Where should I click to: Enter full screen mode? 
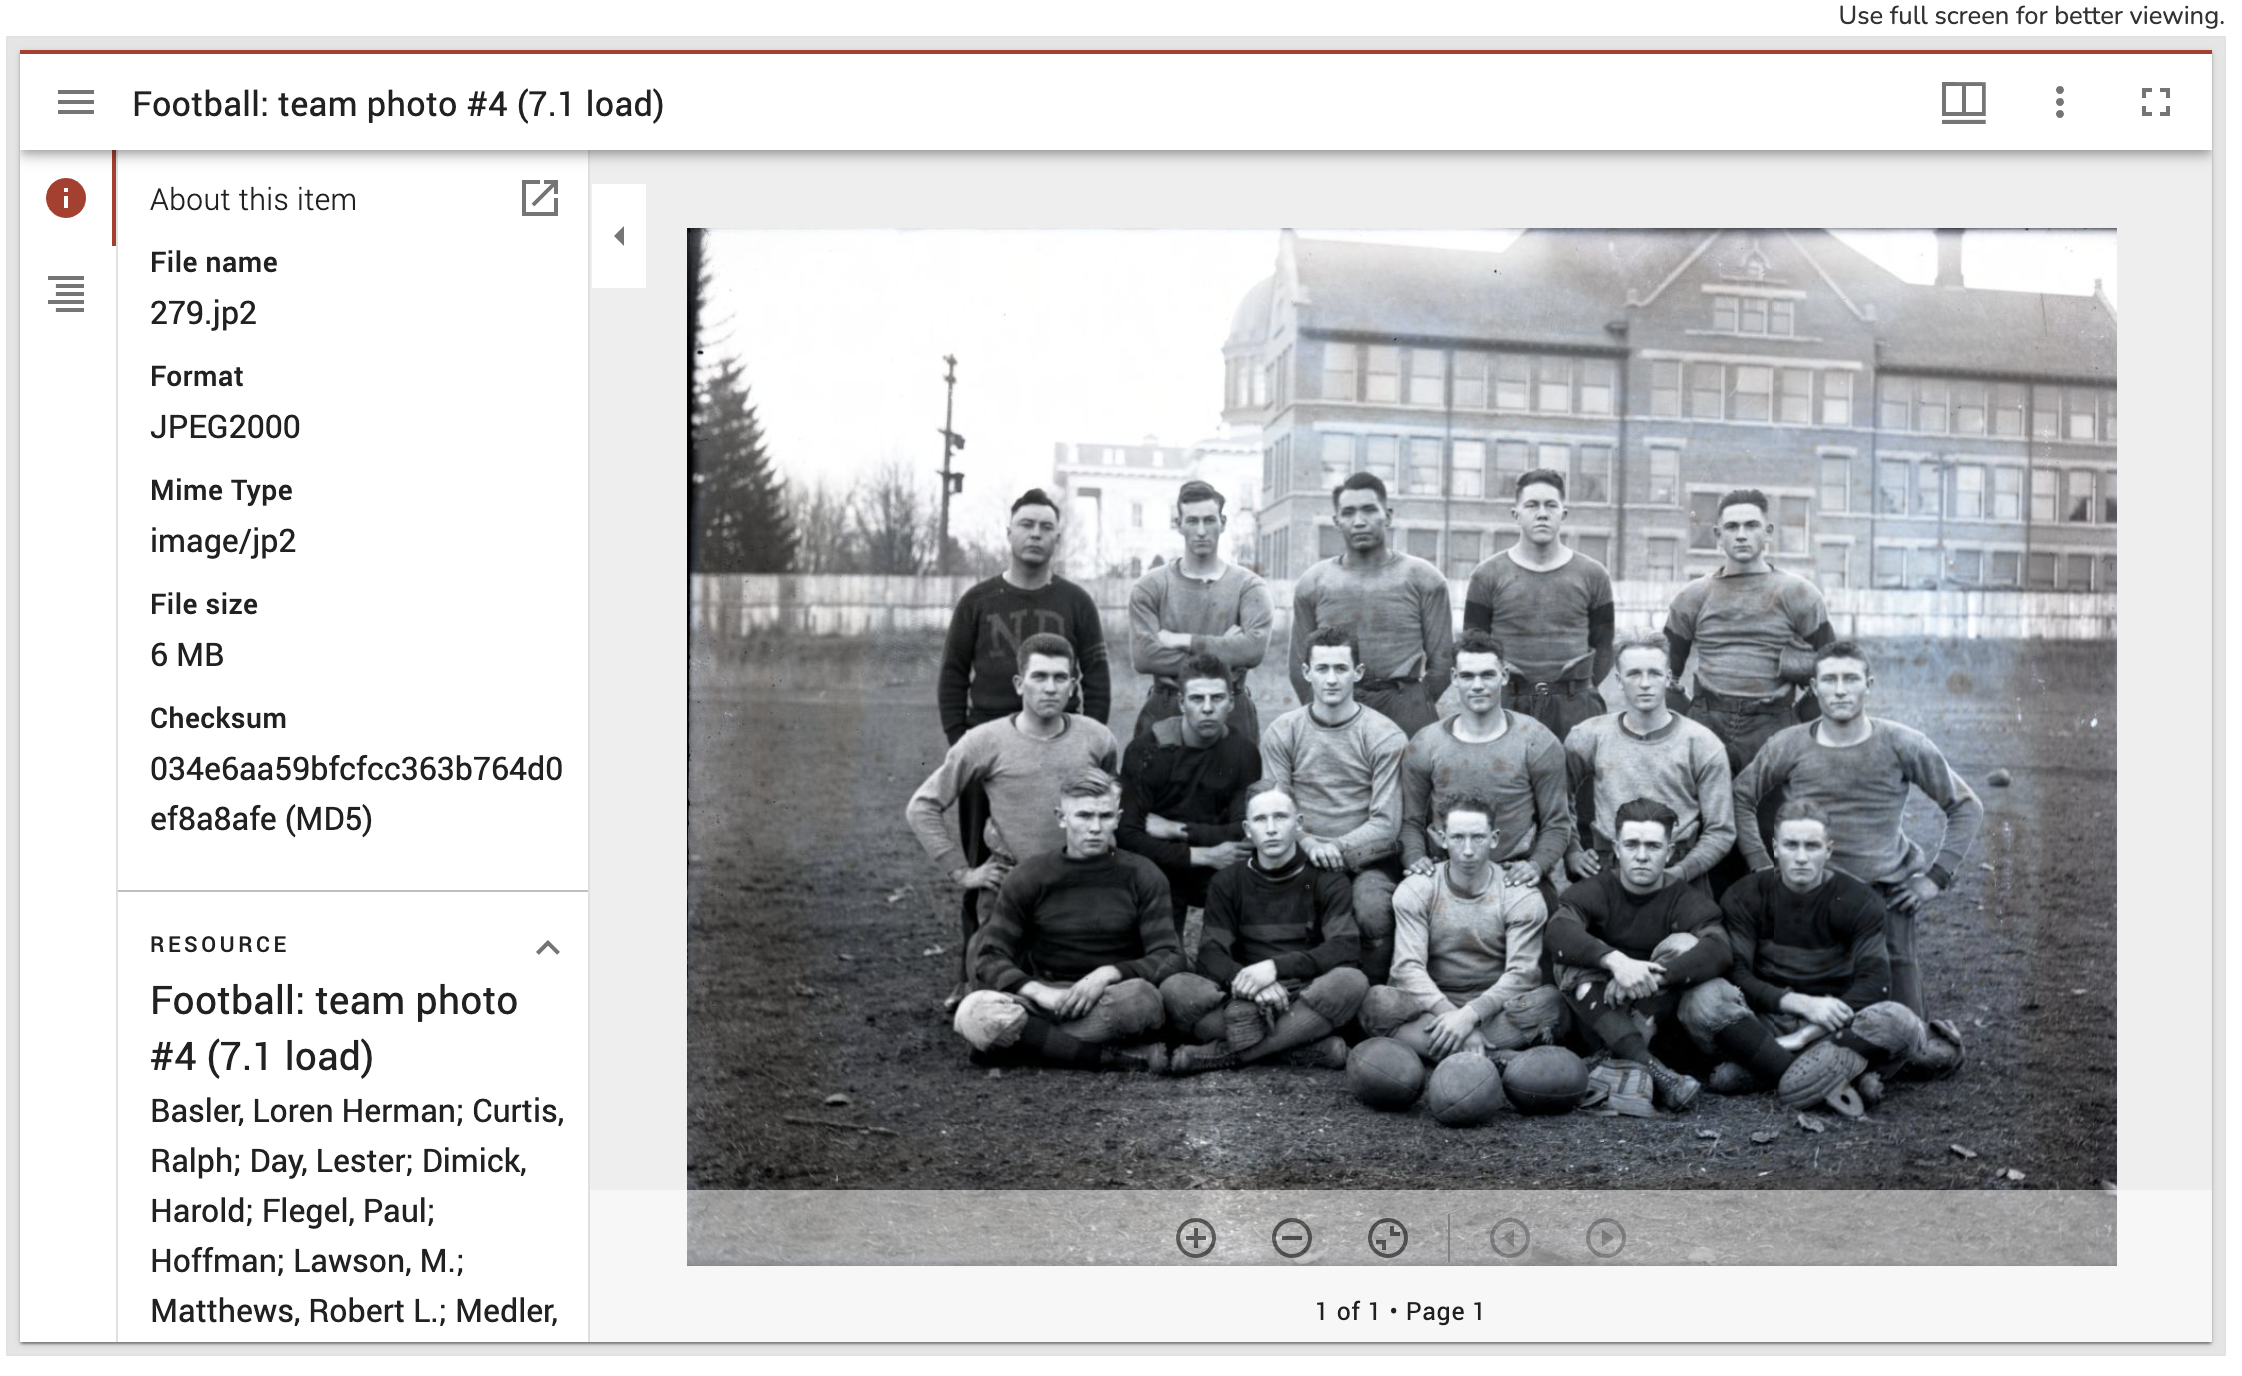2155,103
